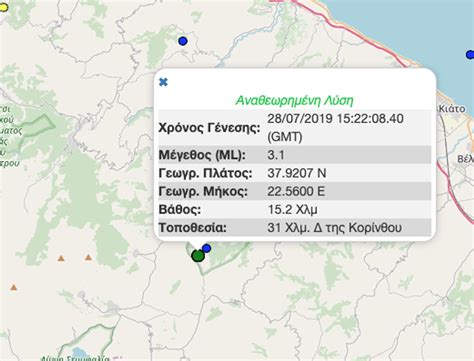Click depth value 15.2 Χλμ
This screenshot has width=474, height=361.
(x=292, y=210)
